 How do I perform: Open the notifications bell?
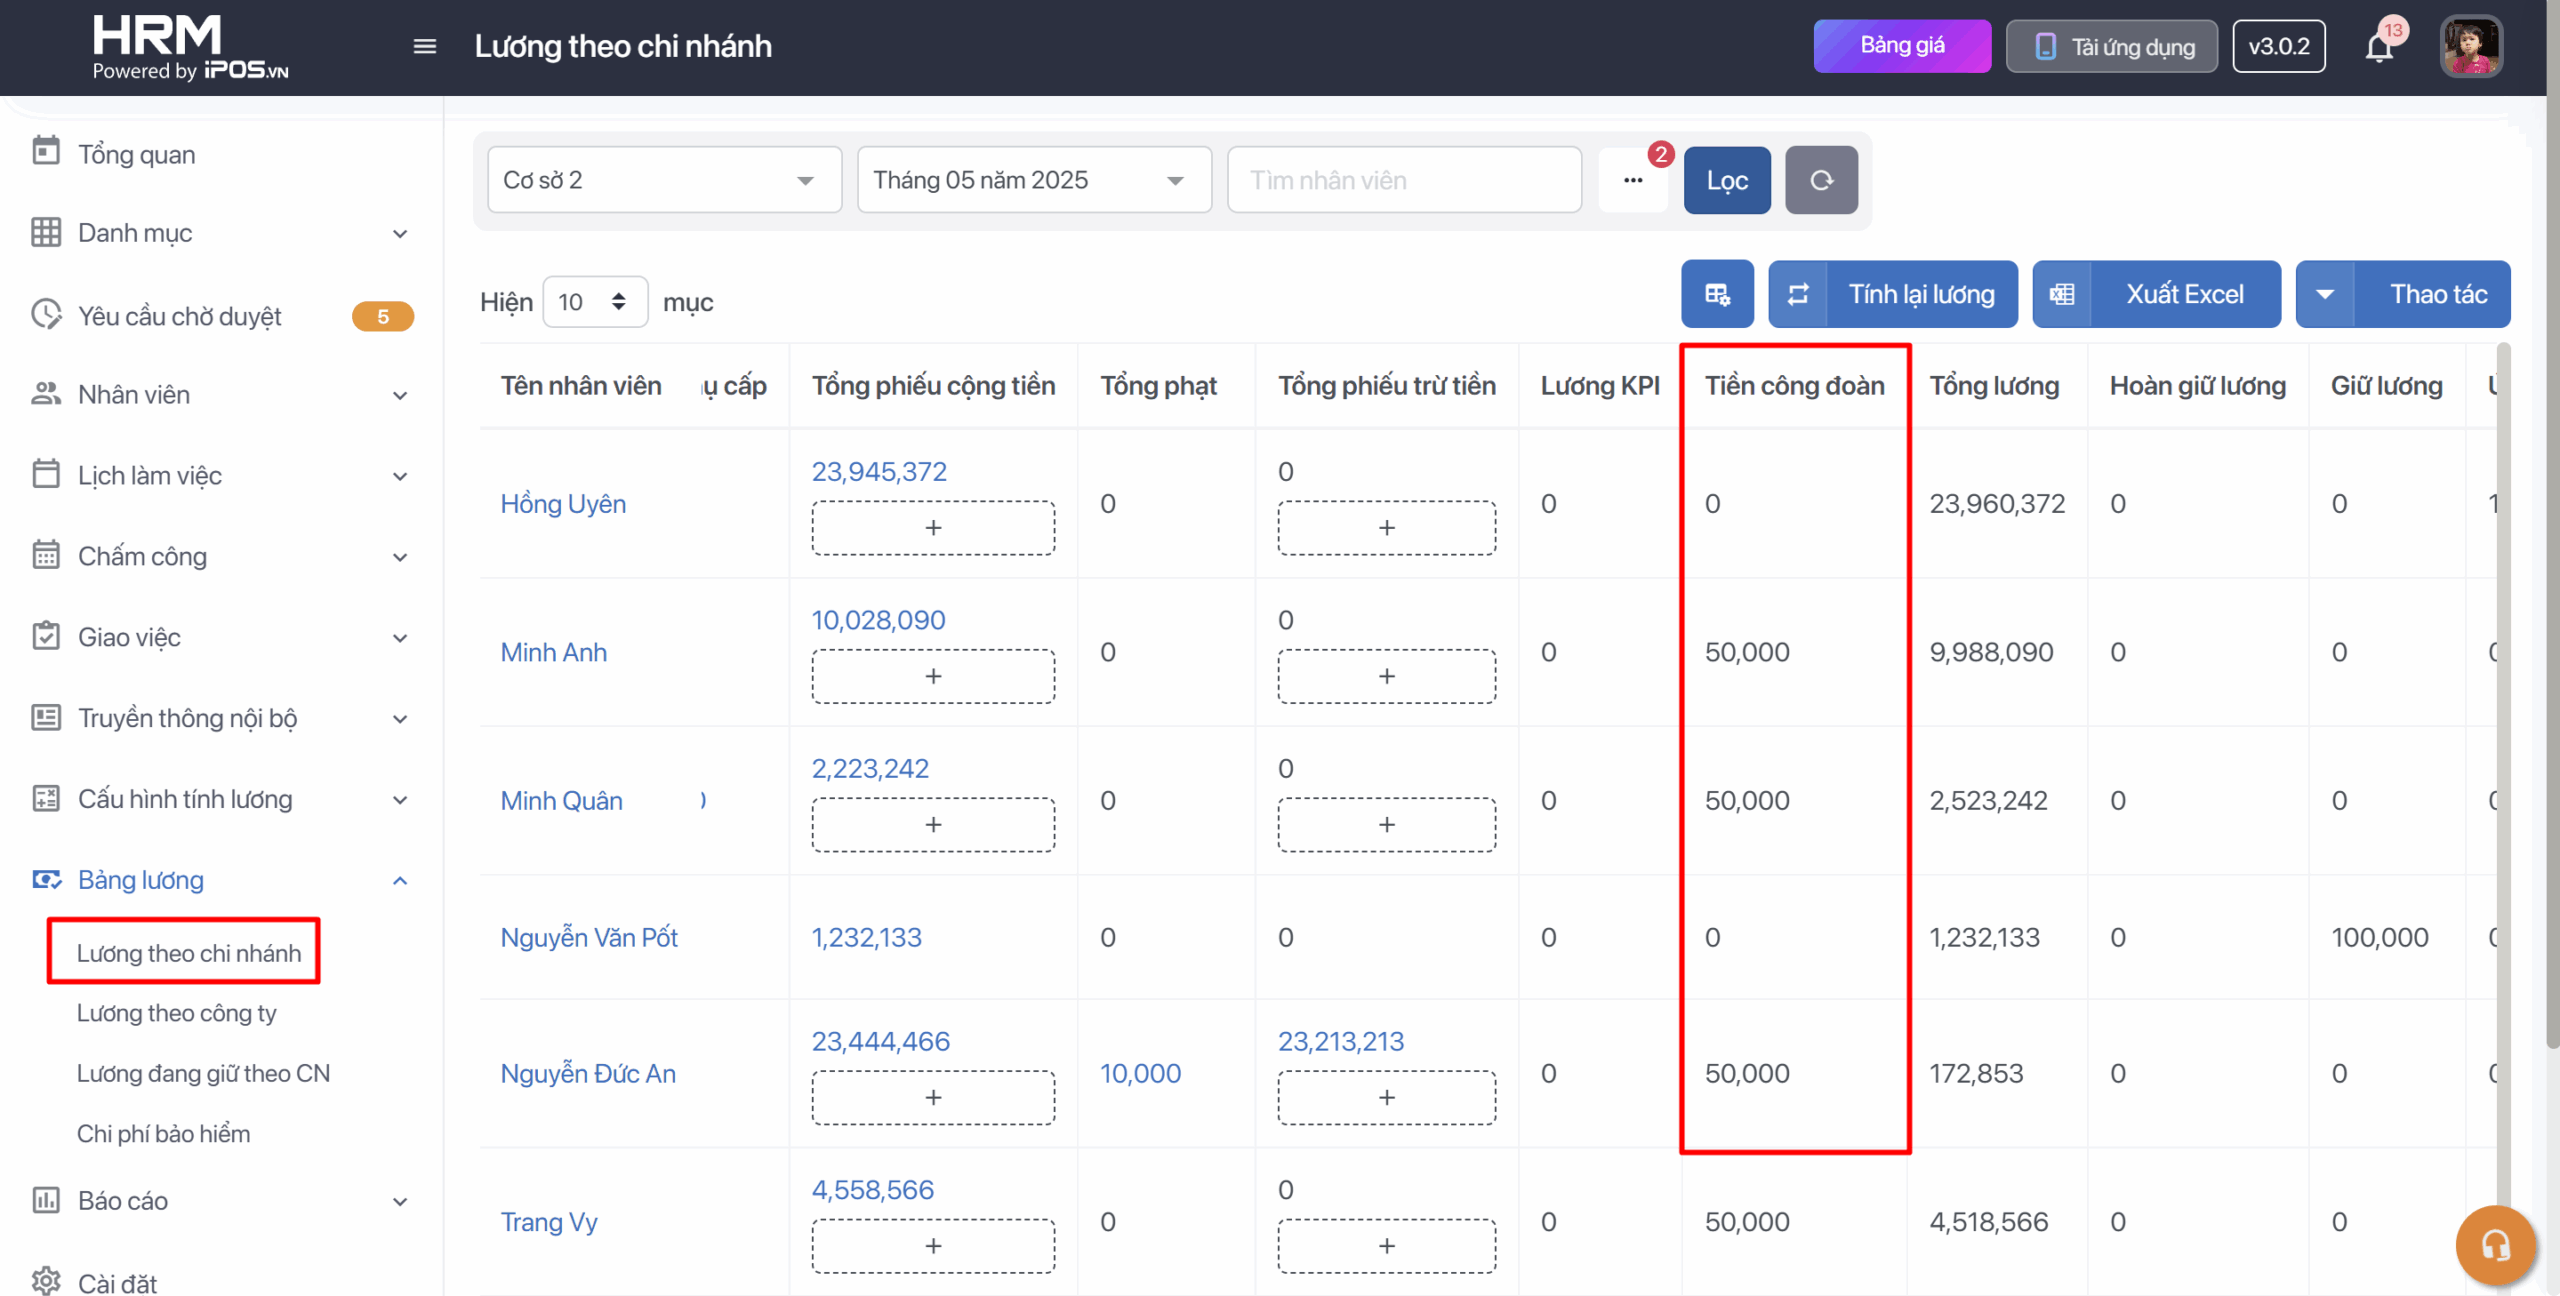coord(2379,47)
